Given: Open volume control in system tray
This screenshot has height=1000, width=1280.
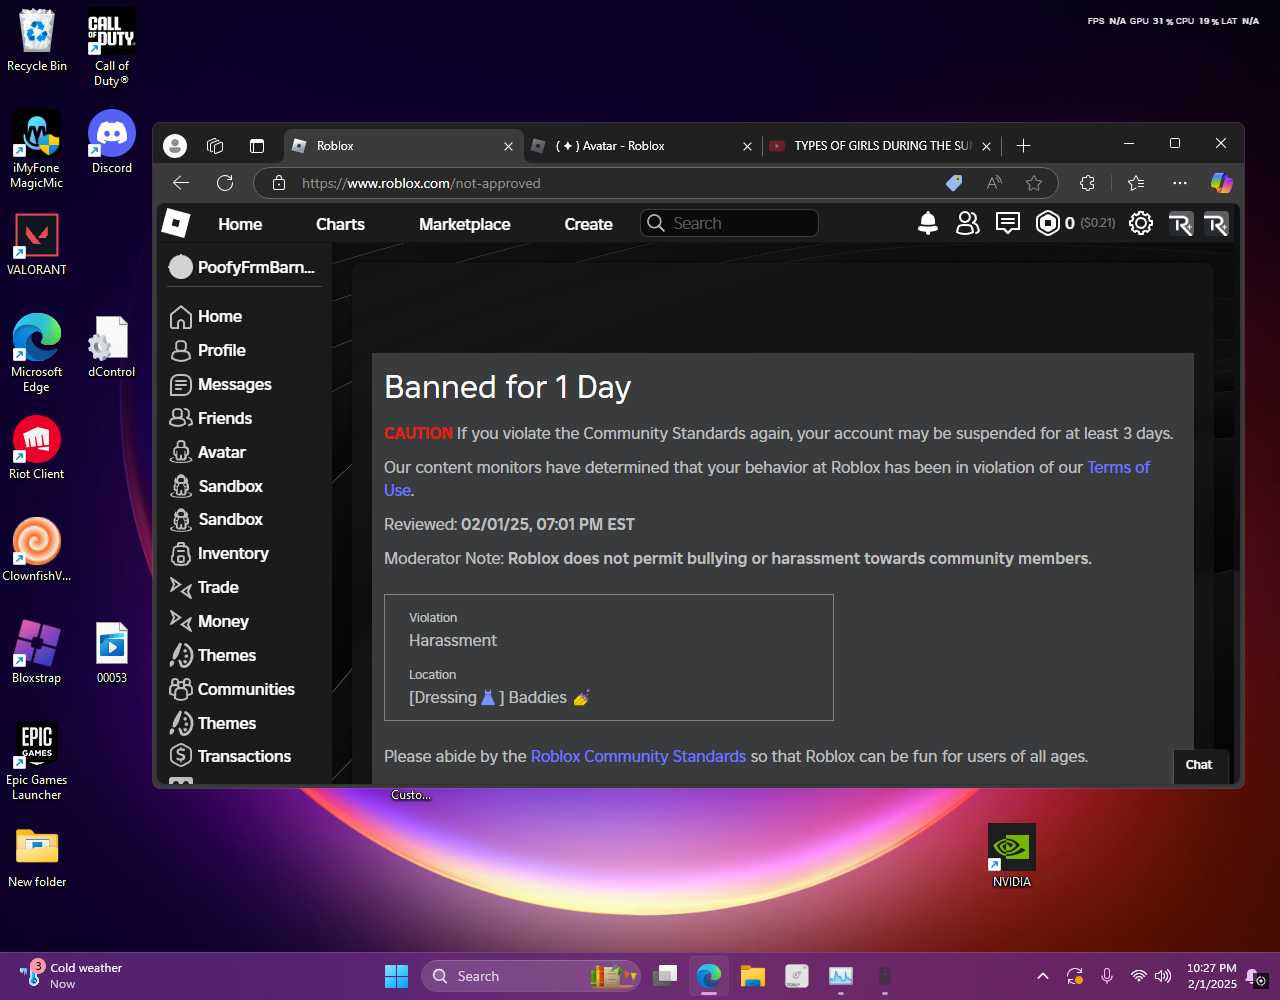Looking at the screenshot, I should [1163, 976].
